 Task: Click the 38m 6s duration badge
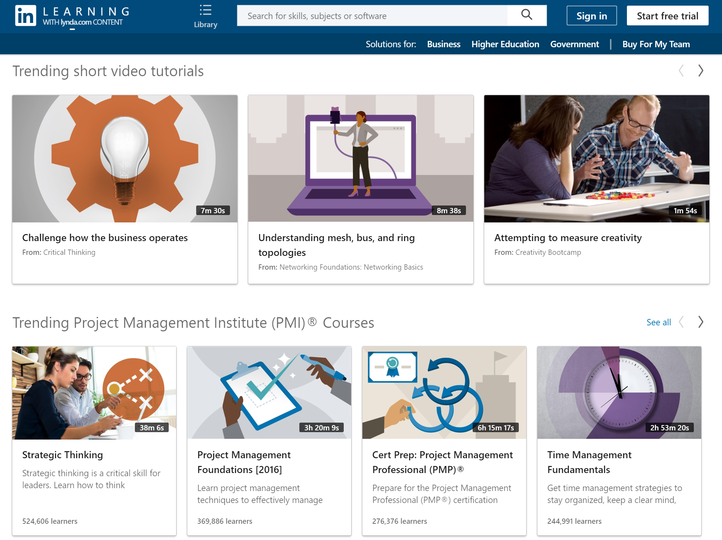(151, 428)
